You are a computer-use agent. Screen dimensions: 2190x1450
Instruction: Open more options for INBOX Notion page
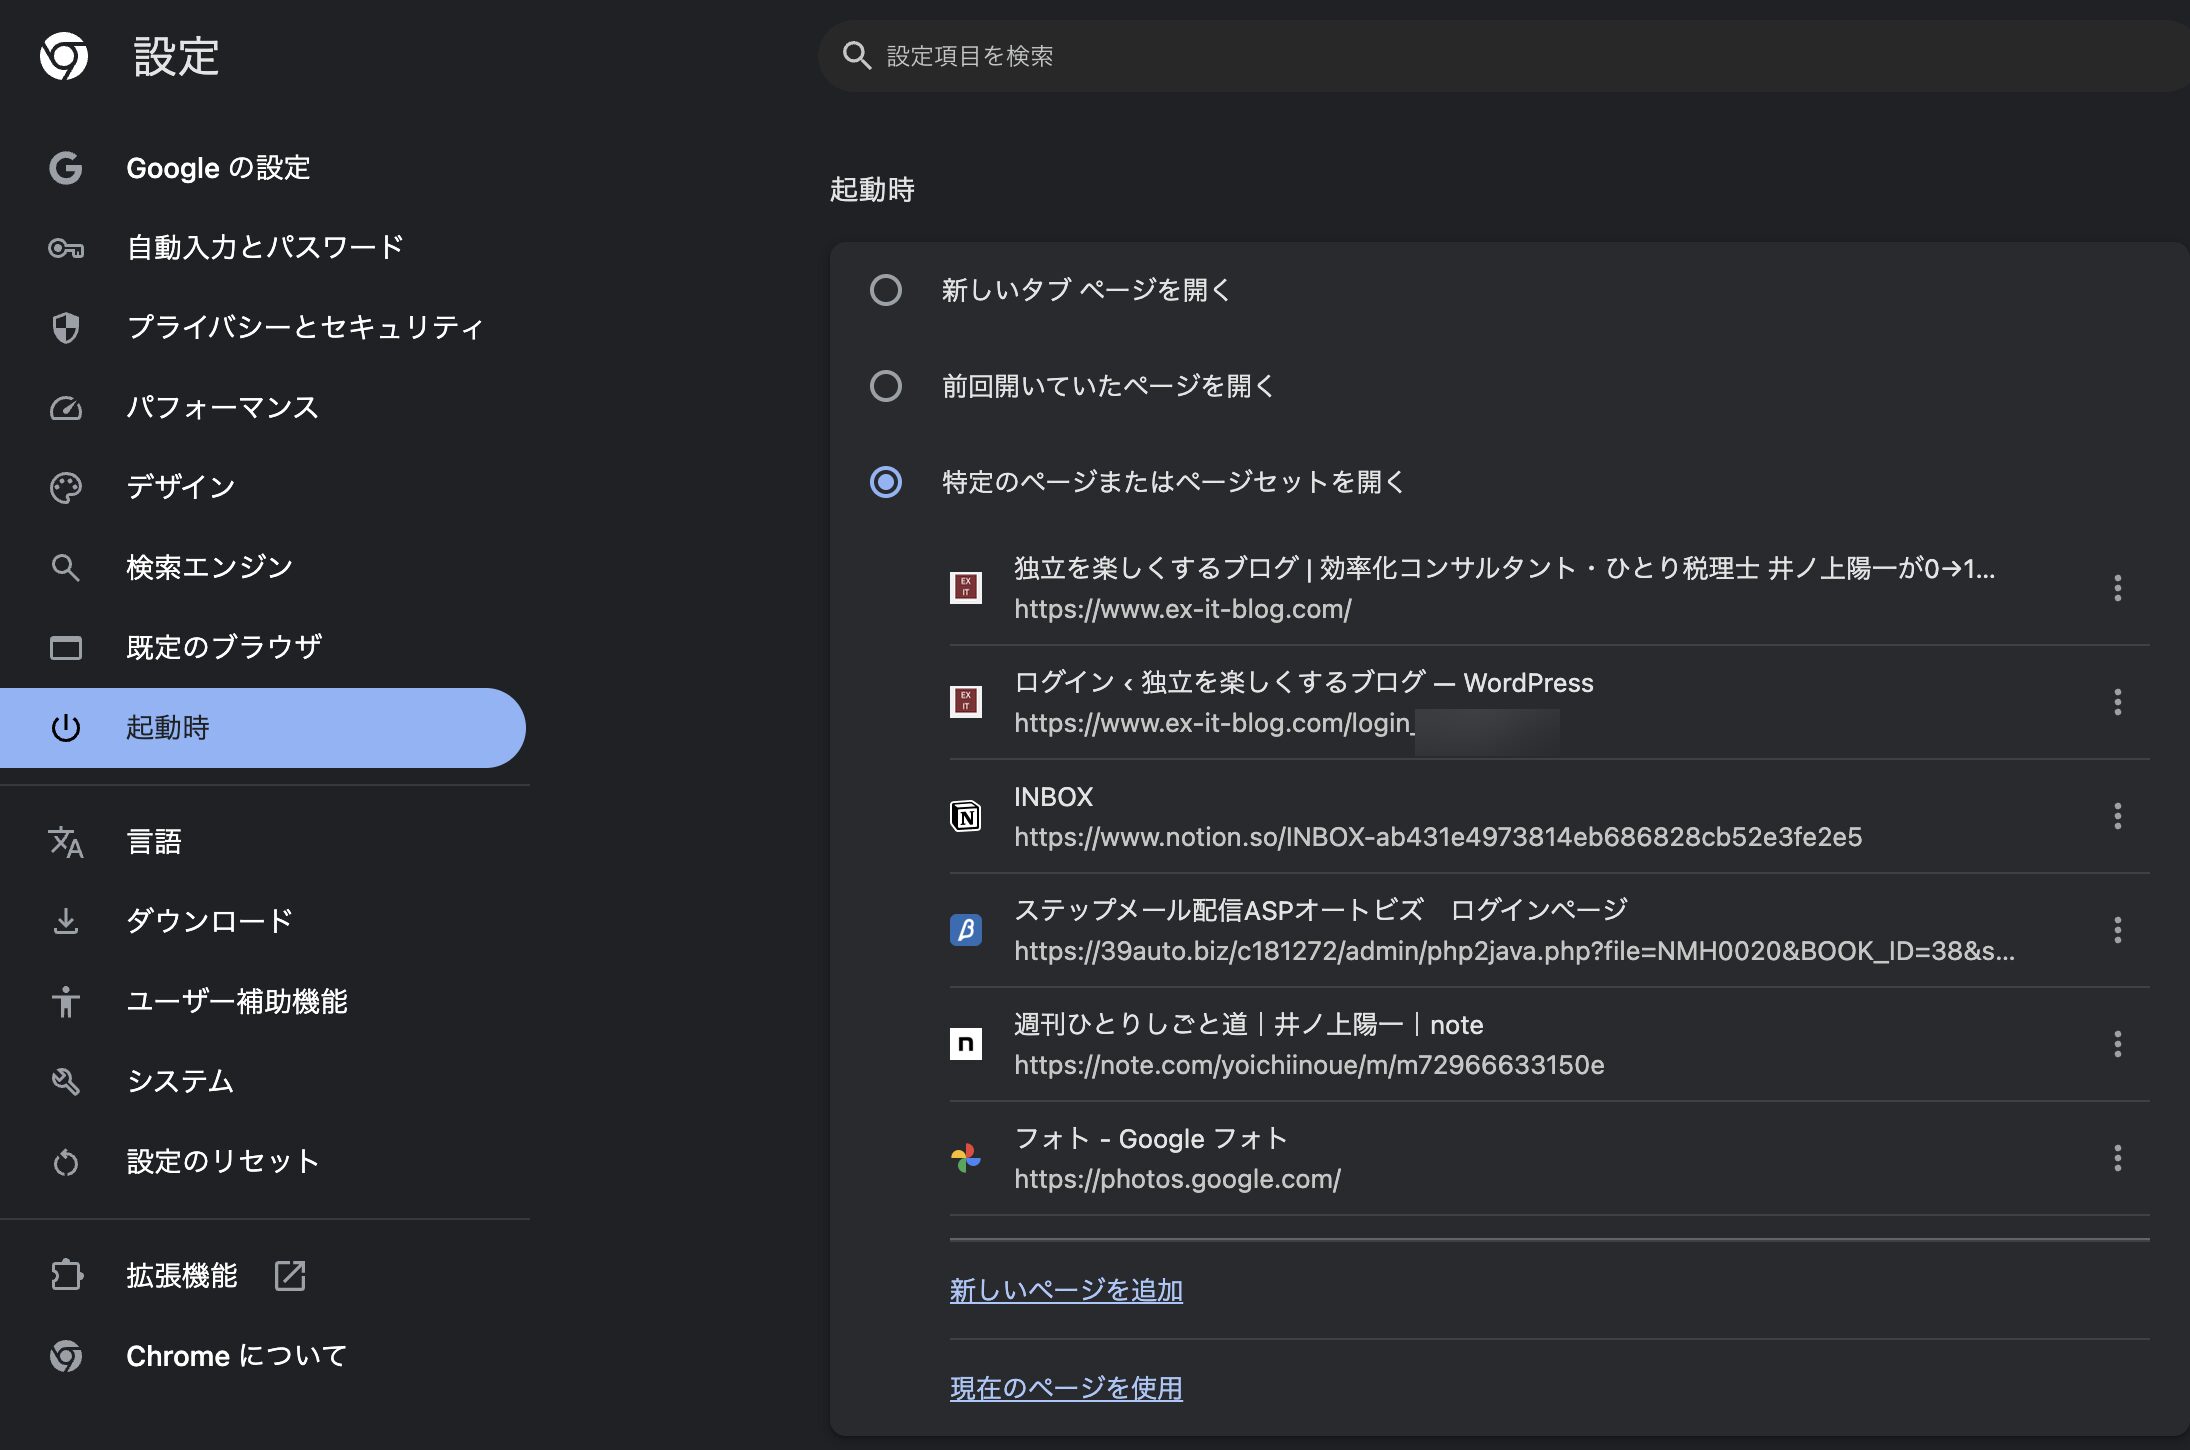coord(2117,816)
